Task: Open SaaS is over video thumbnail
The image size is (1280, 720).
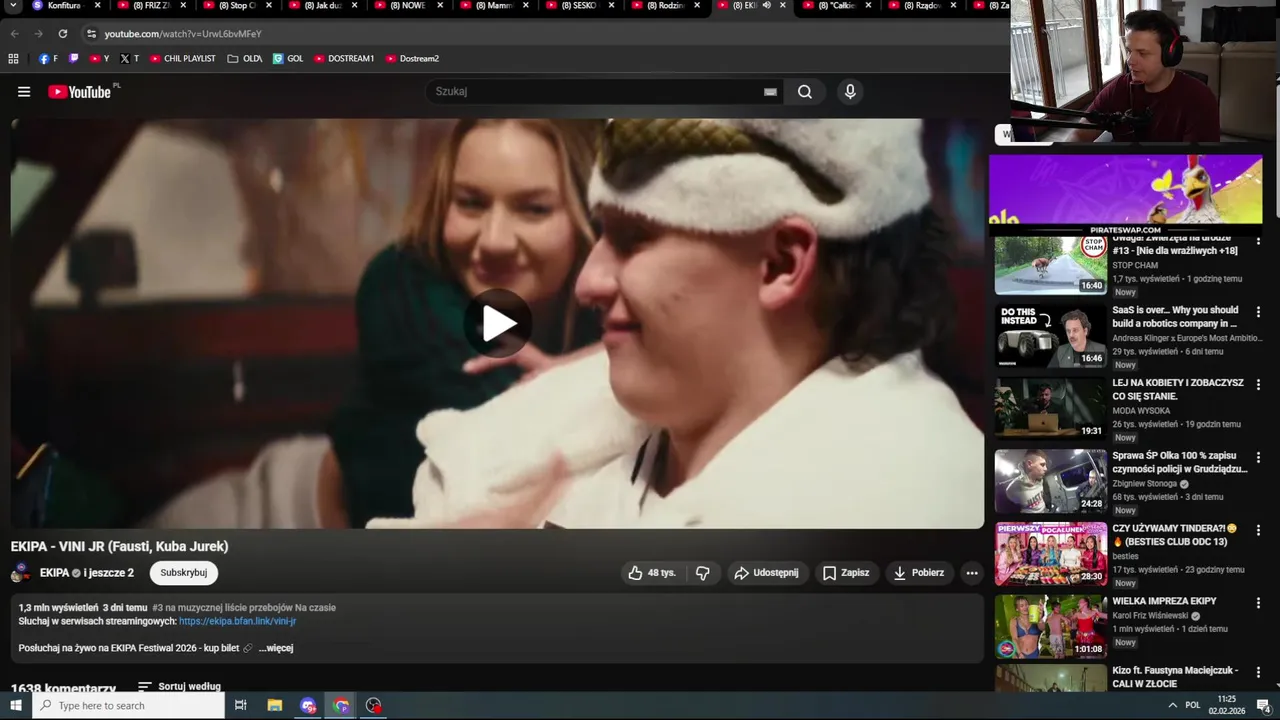Action: (x=1050, y=337)
